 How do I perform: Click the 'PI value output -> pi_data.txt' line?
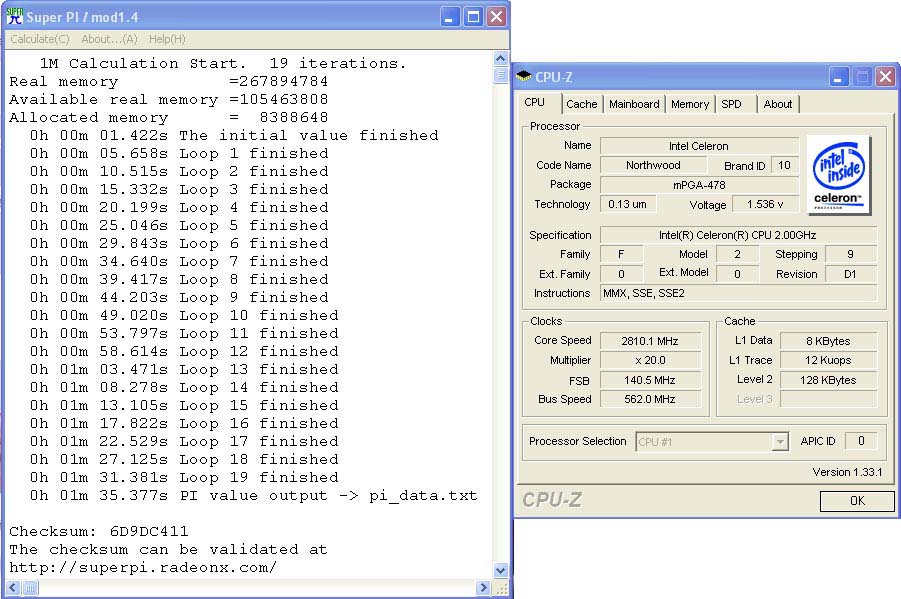(253, 496)
